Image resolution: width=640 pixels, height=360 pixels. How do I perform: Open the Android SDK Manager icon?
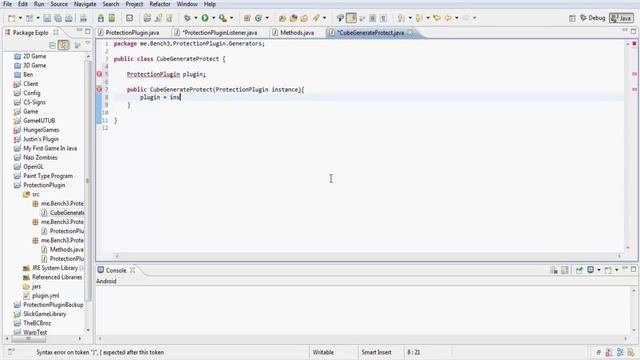(x=100, y=18)
